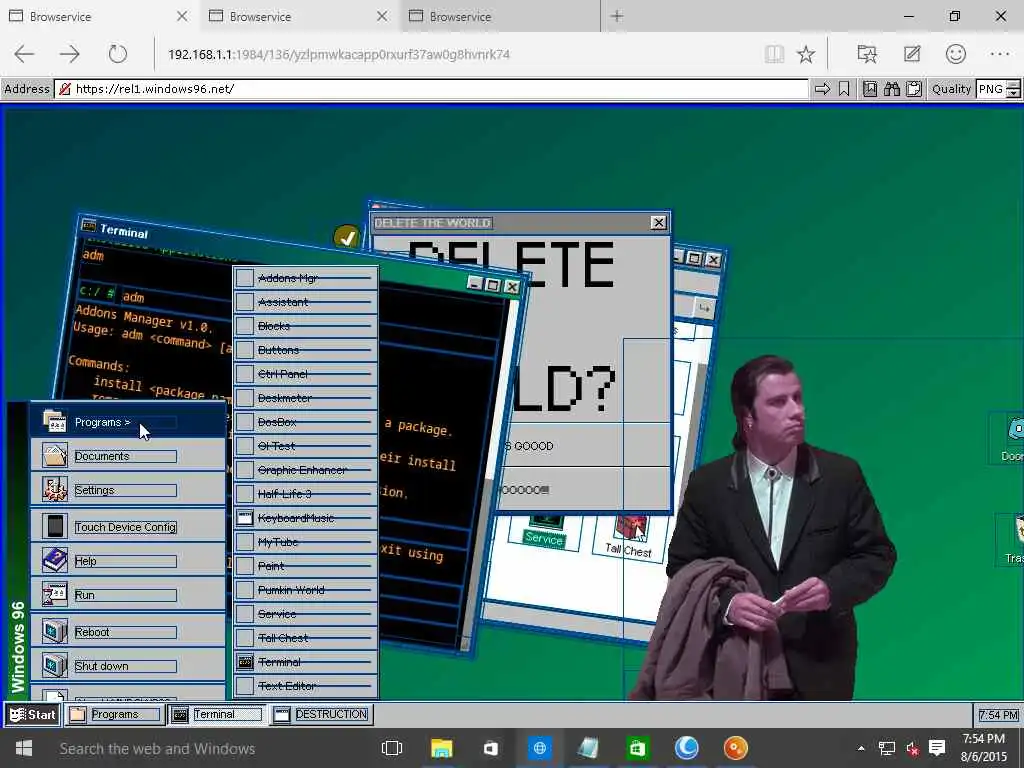Launch Deskmeter from Programs list
This screenshot has width=1024, height=768.
click(306, 398)
